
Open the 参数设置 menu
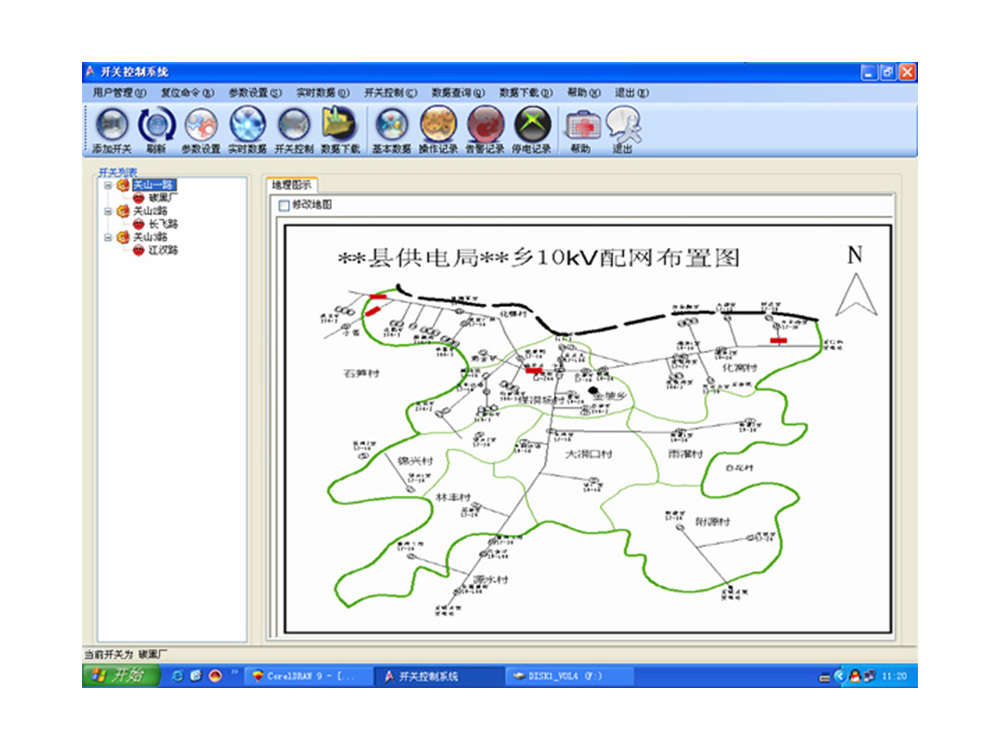(x=255, y=93)
